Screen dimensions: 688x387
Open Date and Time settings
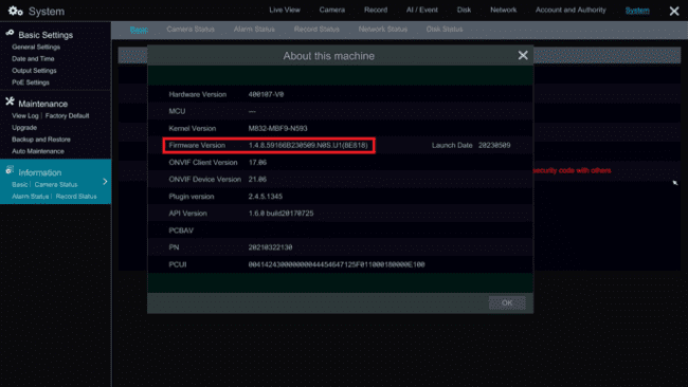tap(33, 59)
